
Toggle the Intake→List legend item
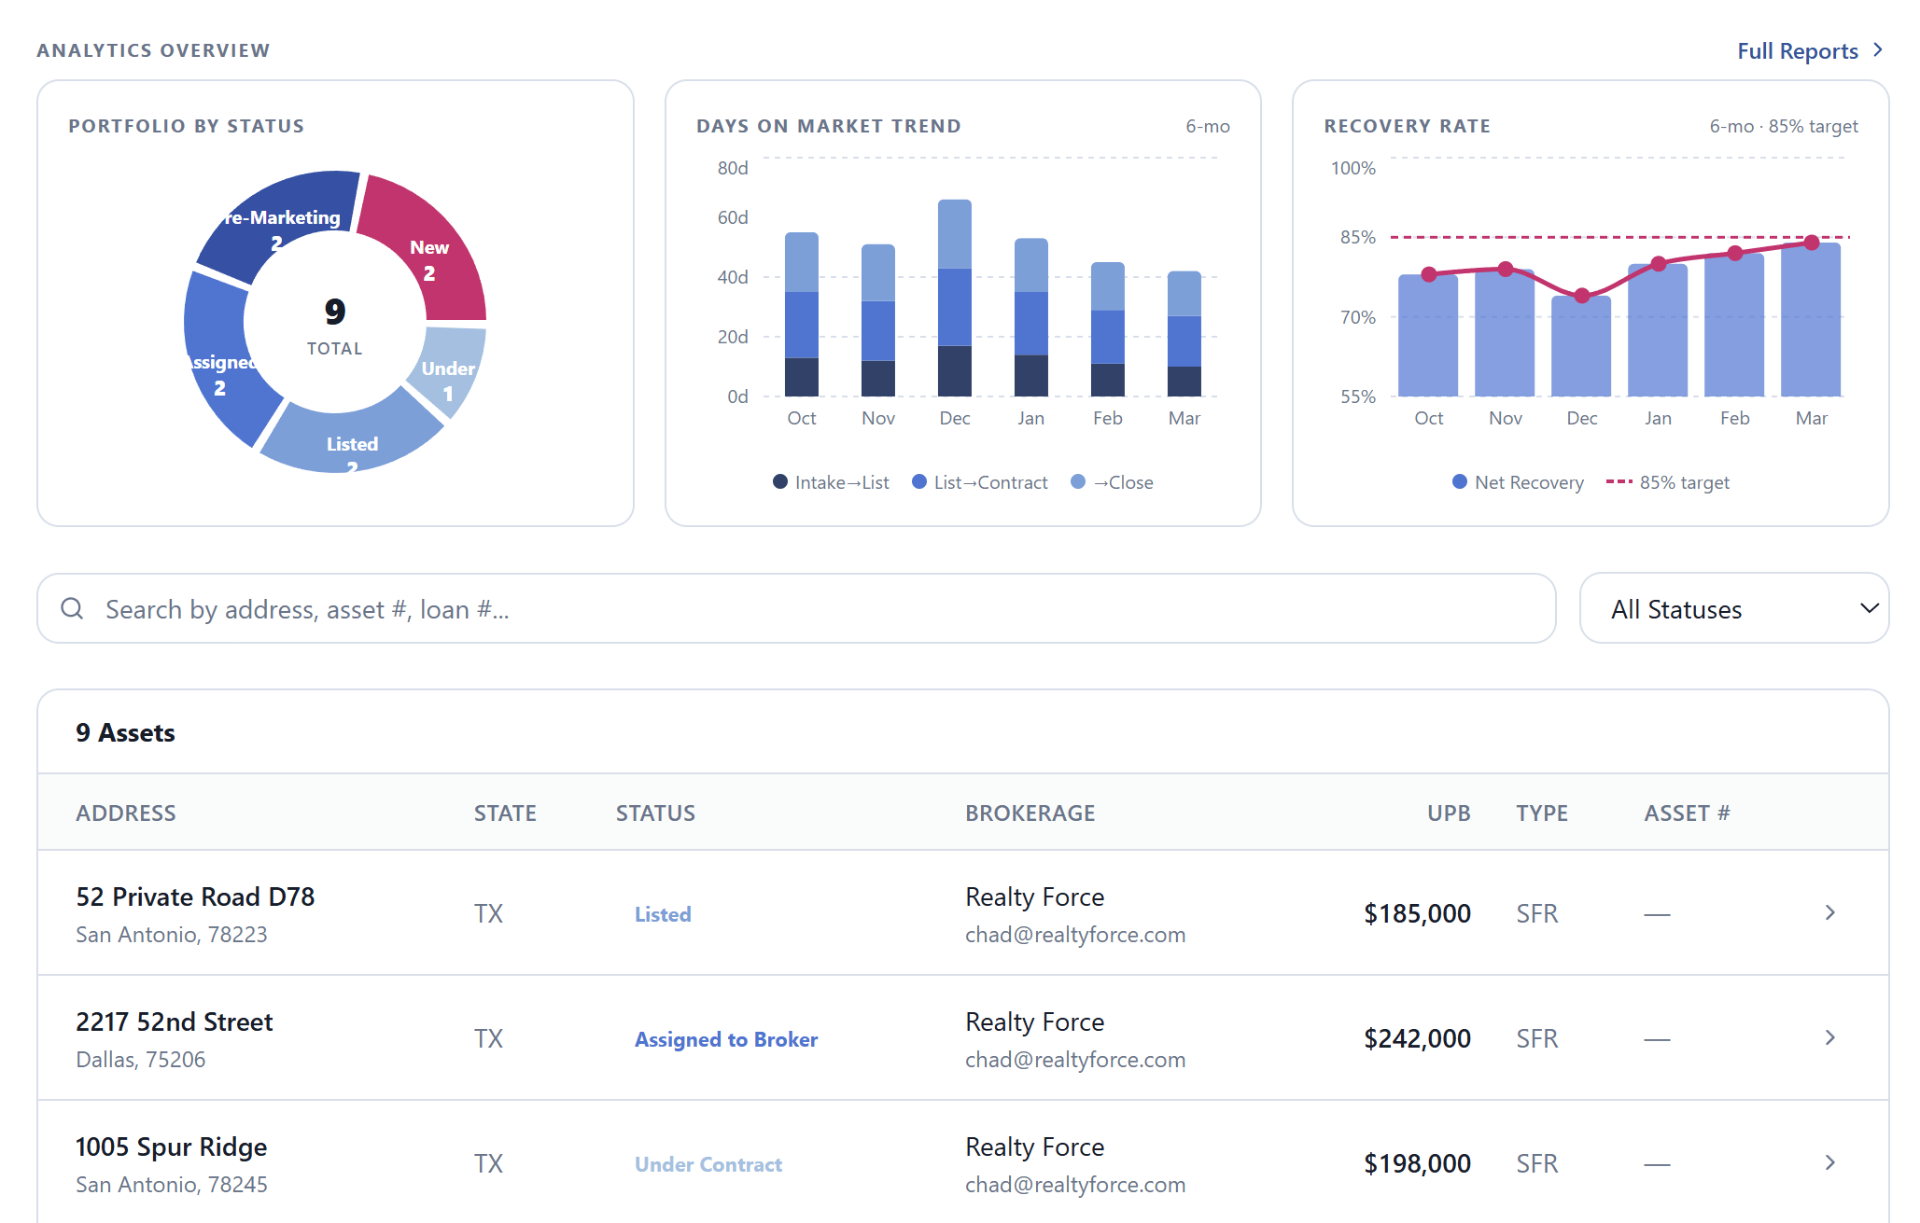click(x=831, y=482)
